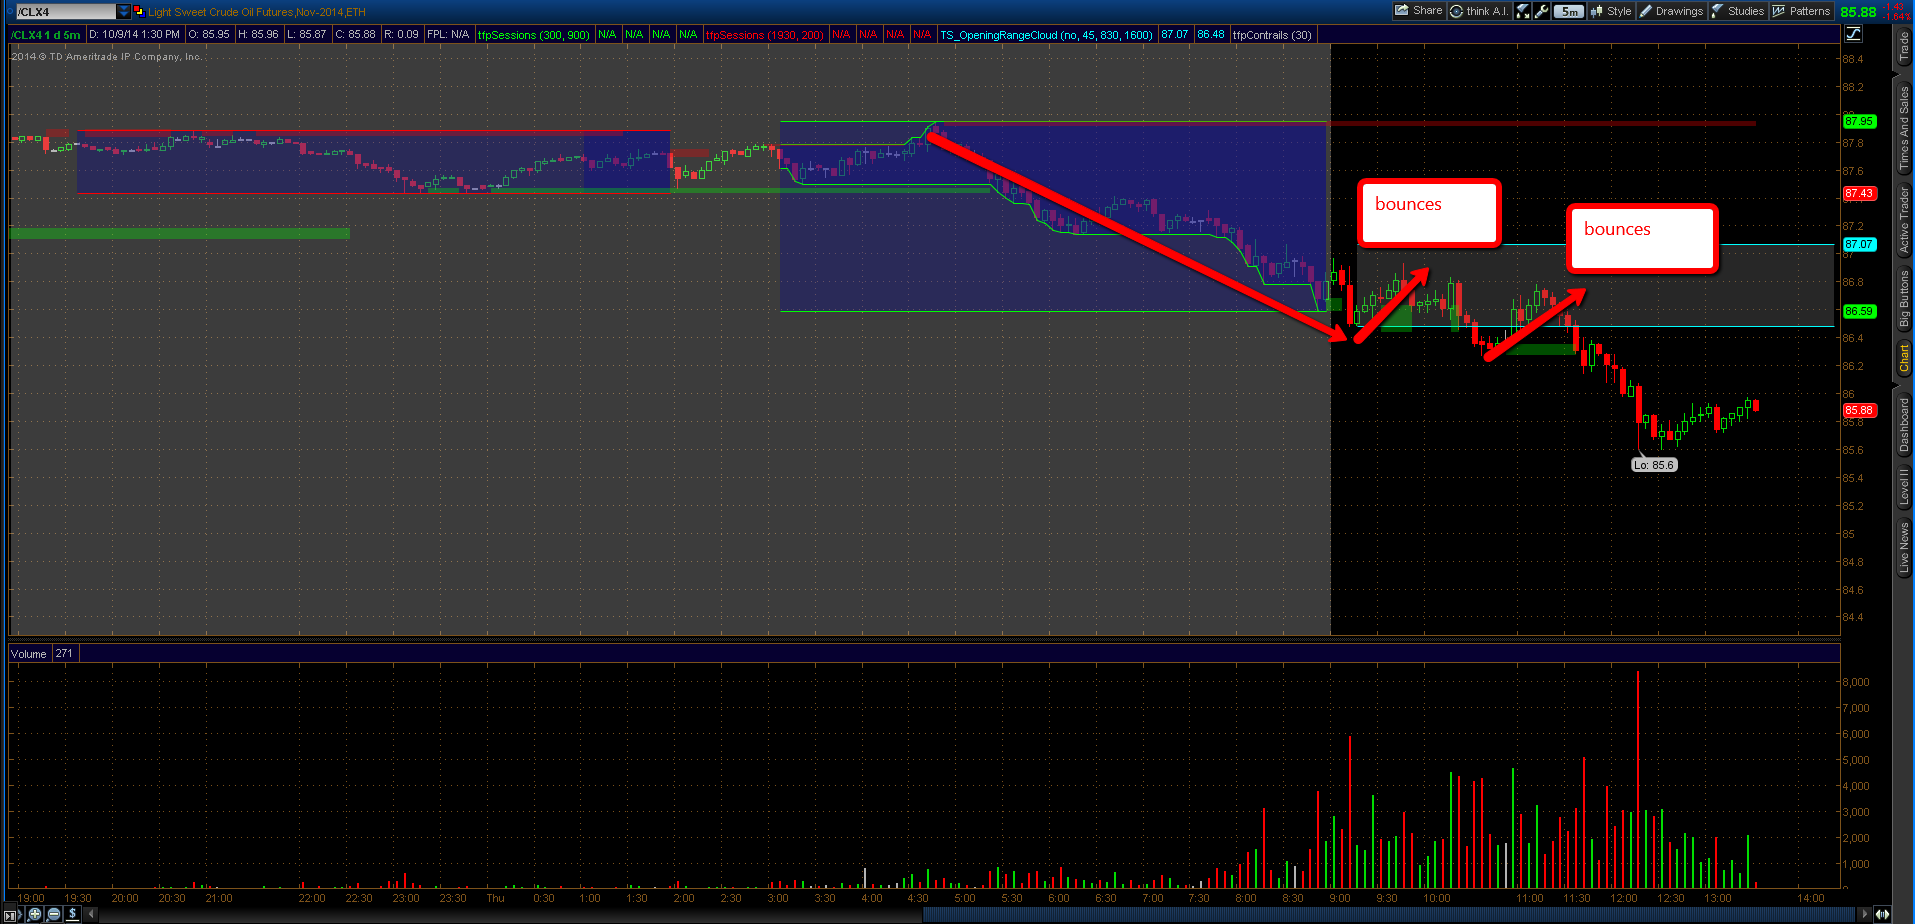
Task: Launch think A.I. tool
Action: click(x=1479, y=11)
